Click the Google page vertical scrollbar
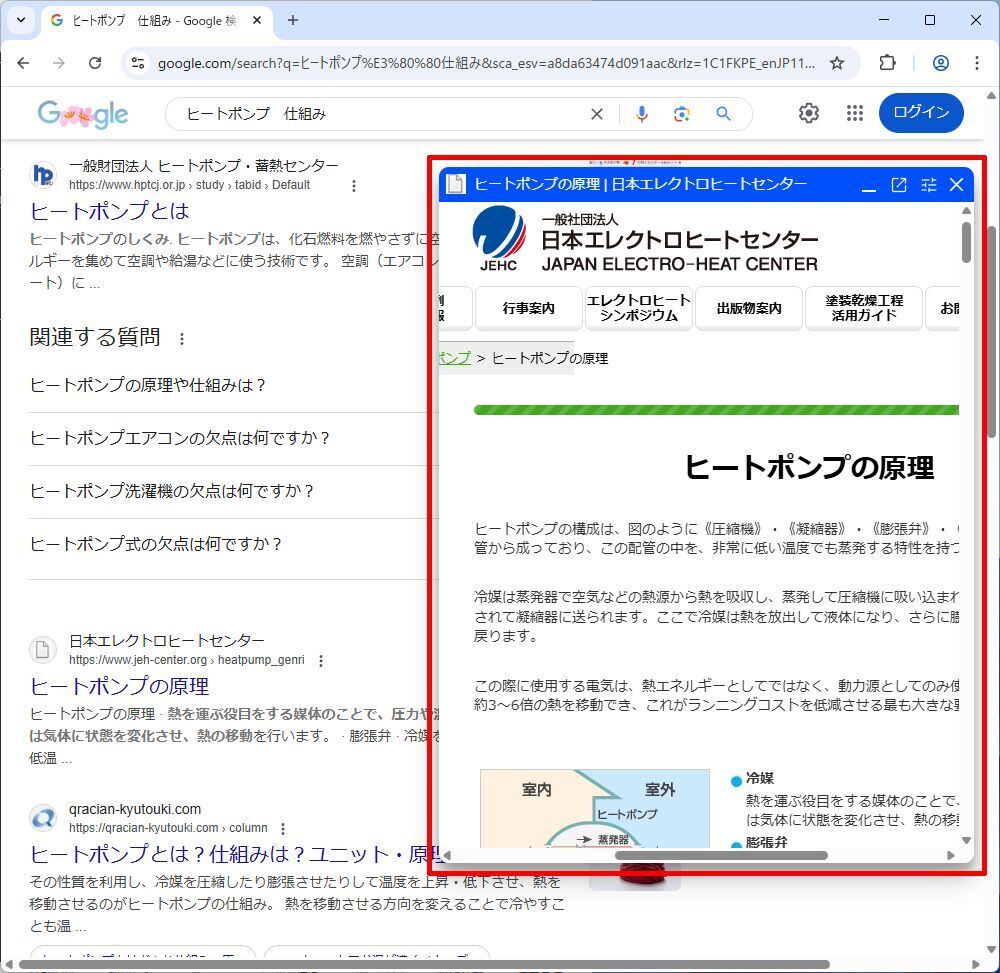Image resolution: width=1000 pixels, height=973 pixels. pyautogui.click(x=992, y=332)
